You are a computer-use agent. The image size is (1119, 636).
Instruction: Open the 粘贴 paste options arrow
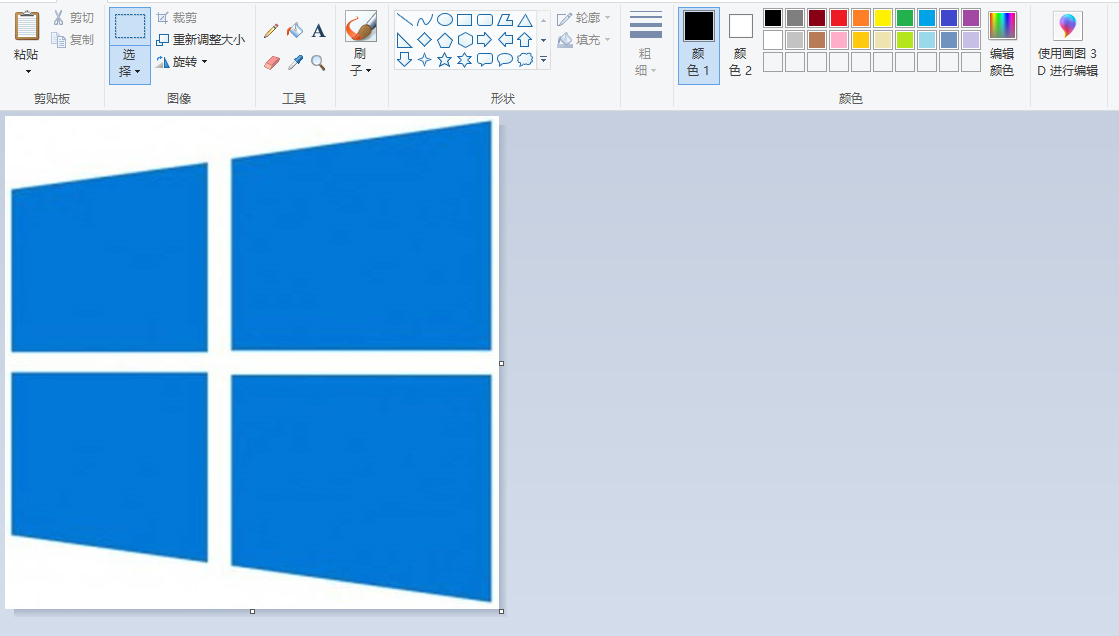[28, 71]
